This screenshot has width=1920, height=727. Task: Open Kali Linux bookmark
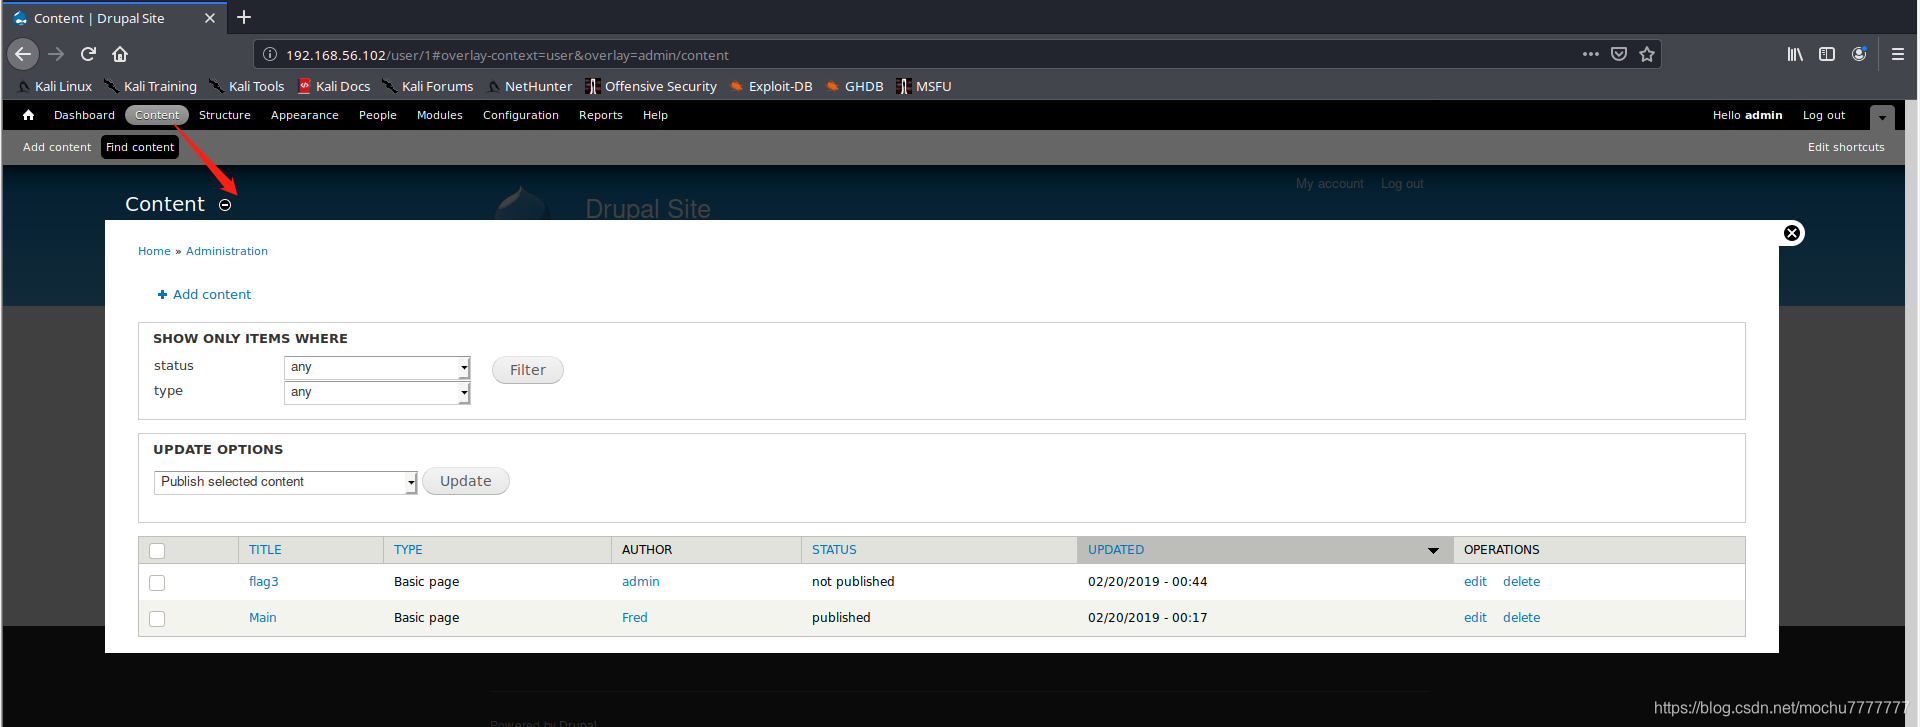(x=55, y=86)
